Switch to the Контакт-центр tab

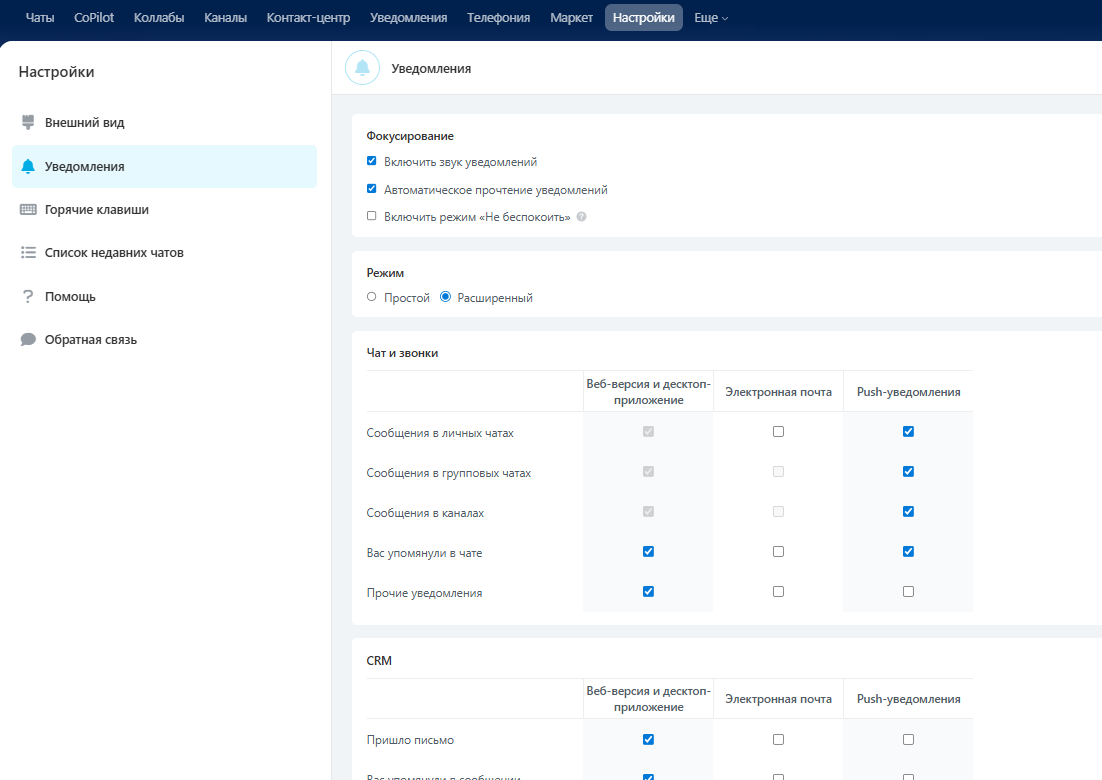click(308, 18)
